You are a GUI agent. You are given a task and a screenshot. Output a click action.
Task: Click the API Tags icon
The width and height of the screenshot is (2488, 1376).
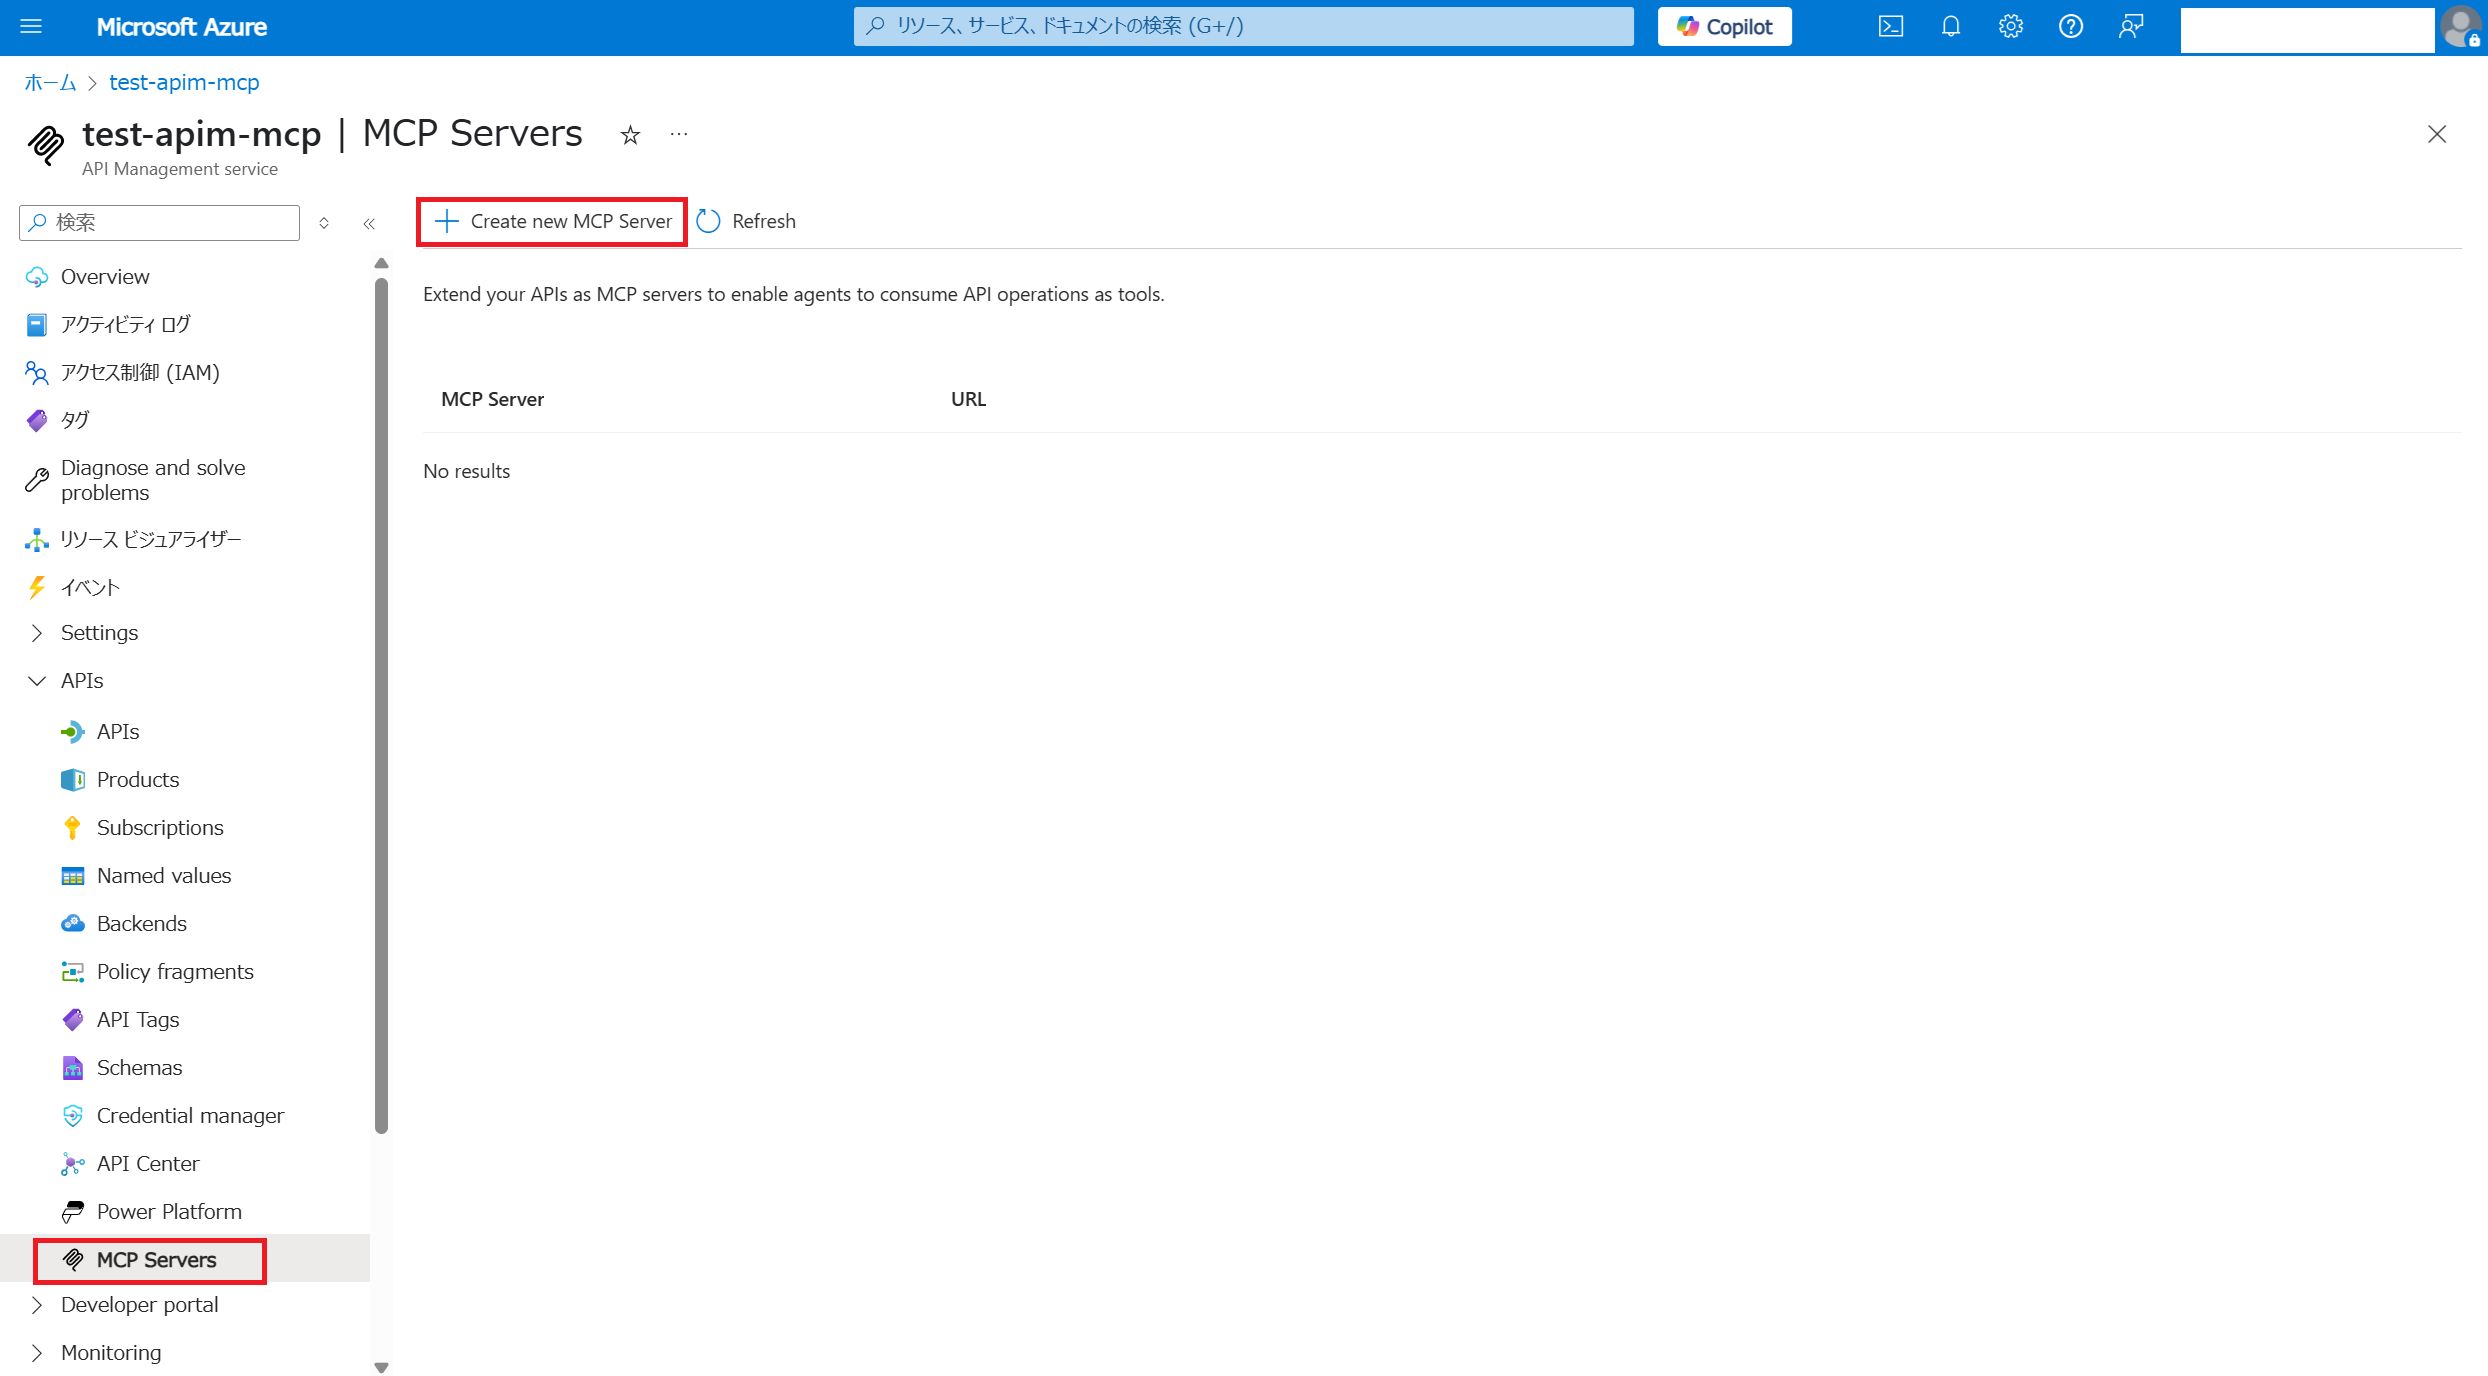click(73, 1020)
